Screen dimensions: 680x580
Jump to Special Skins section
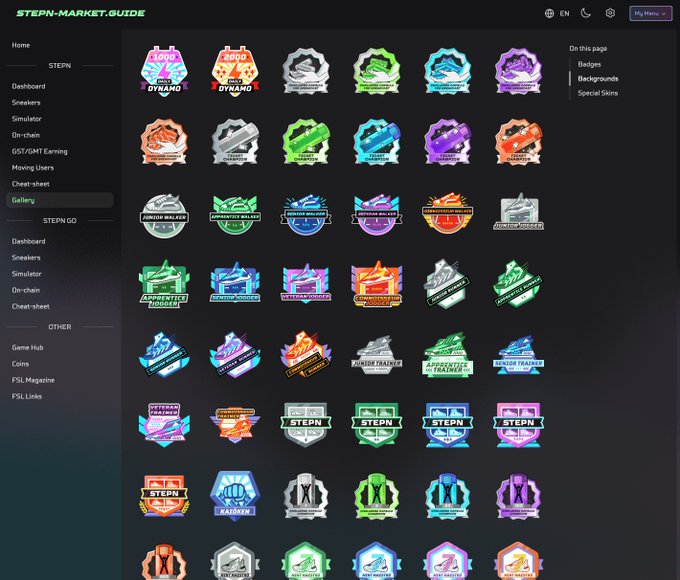[598, 93]
